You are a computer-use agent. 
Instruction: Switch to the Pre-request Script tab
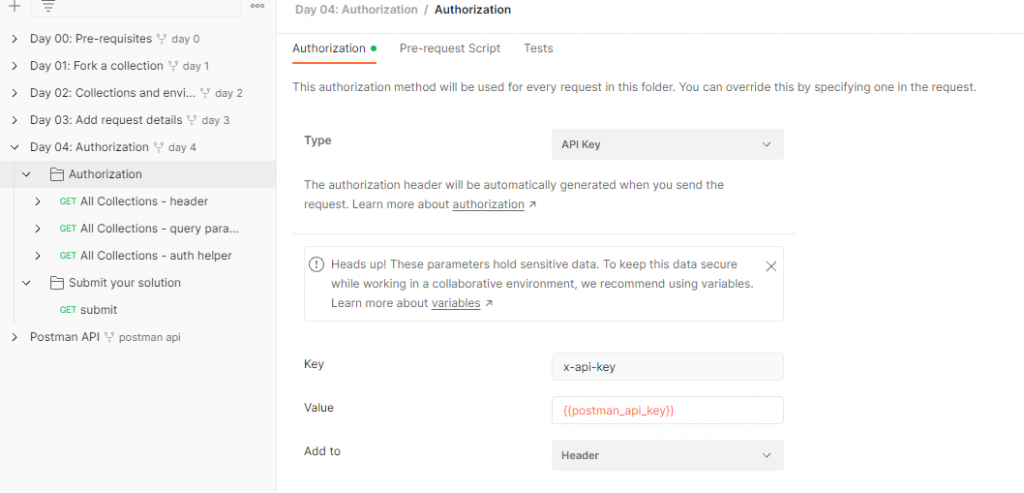(x=449, y=48)
